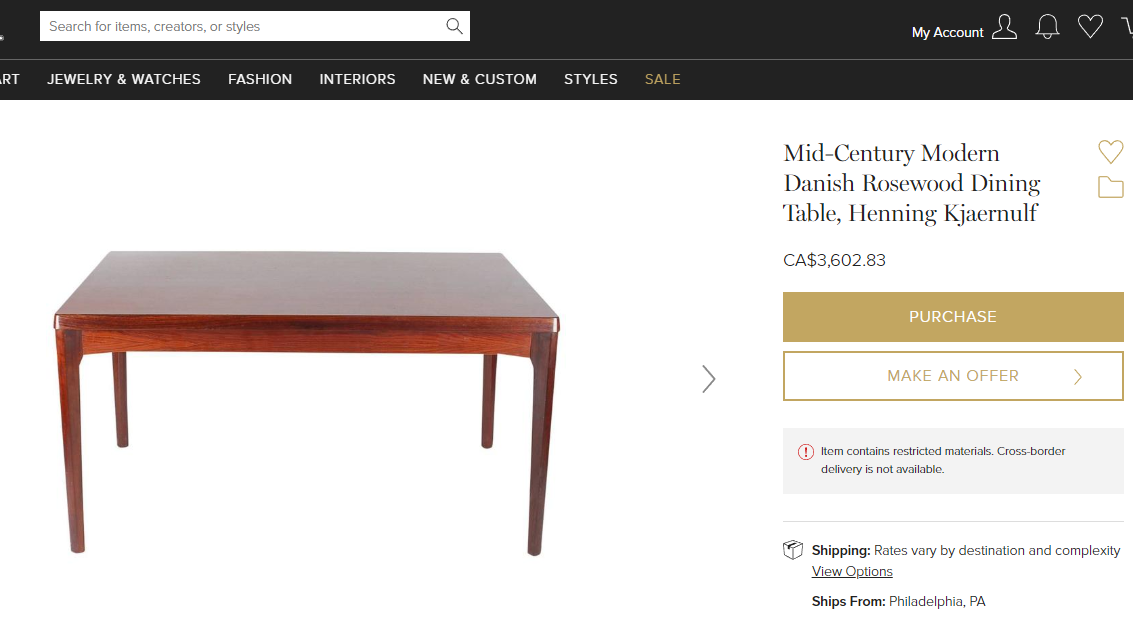Open the INTERIORS category menu

pyautogui.click(x=357, y=79)
